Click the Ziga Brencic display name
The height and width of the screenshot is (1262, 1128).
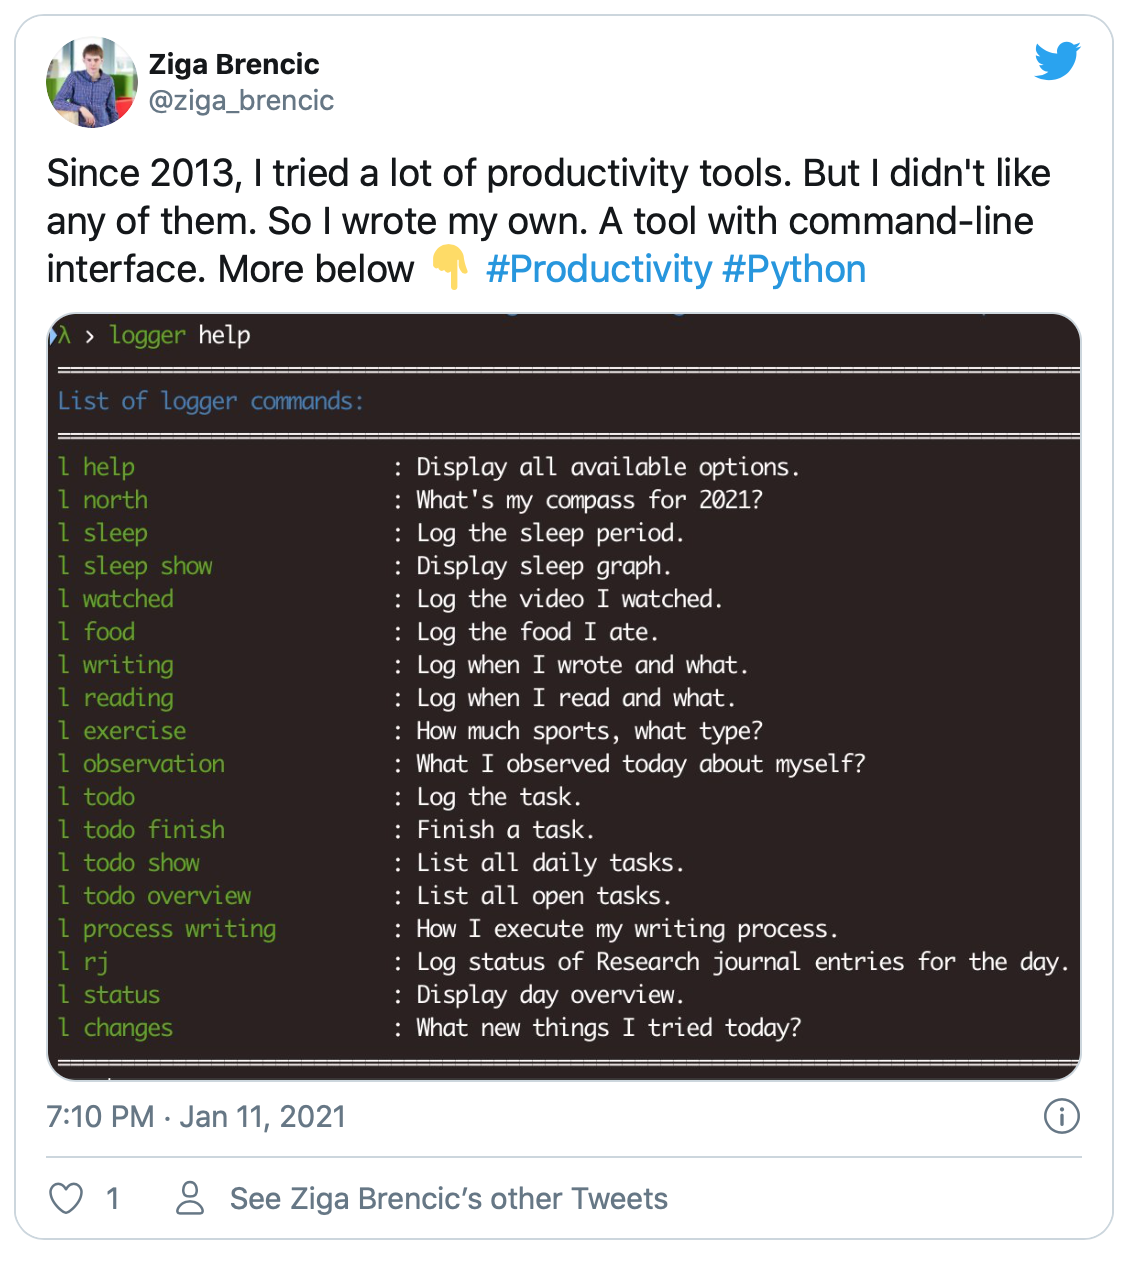coord(234,64)
